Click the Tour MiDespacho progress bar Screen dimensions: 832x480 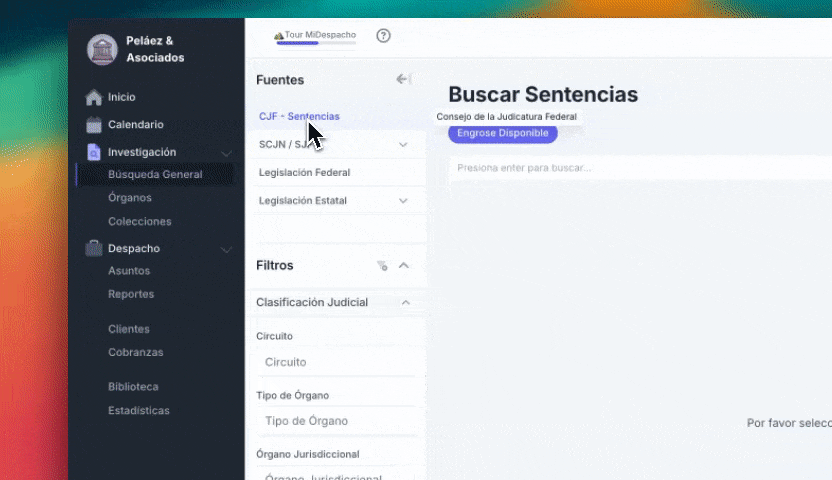(x=315, y=43)
